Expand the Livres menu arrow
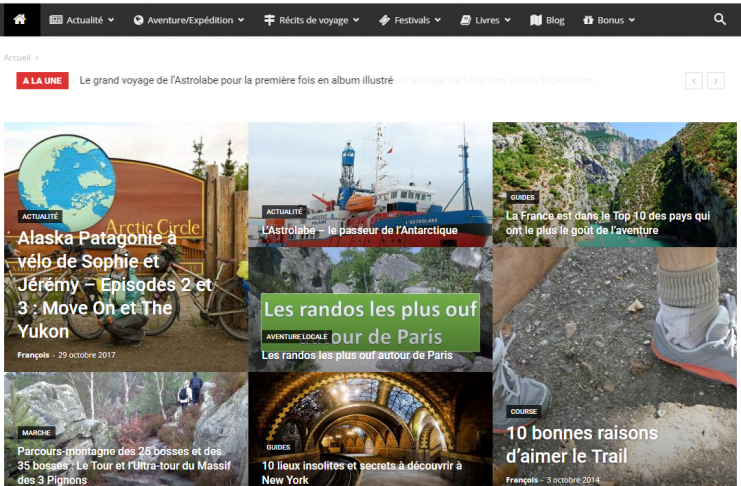Screen dimensions: 741x486 (508, 20)
